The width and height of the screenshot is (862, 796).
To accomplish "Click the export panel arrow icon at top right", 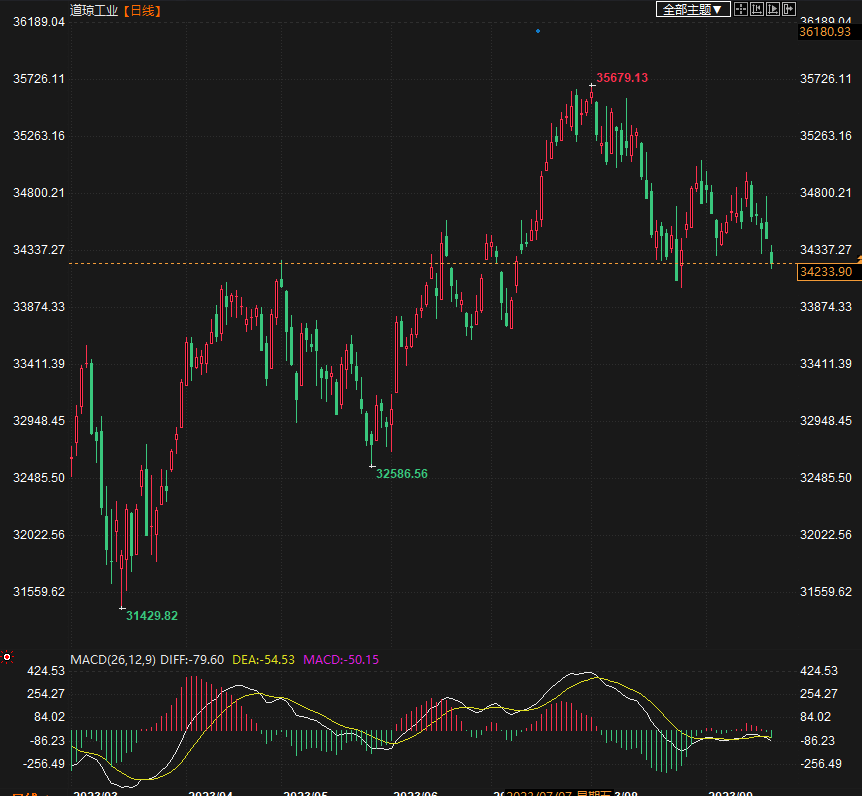I will 789,9.
